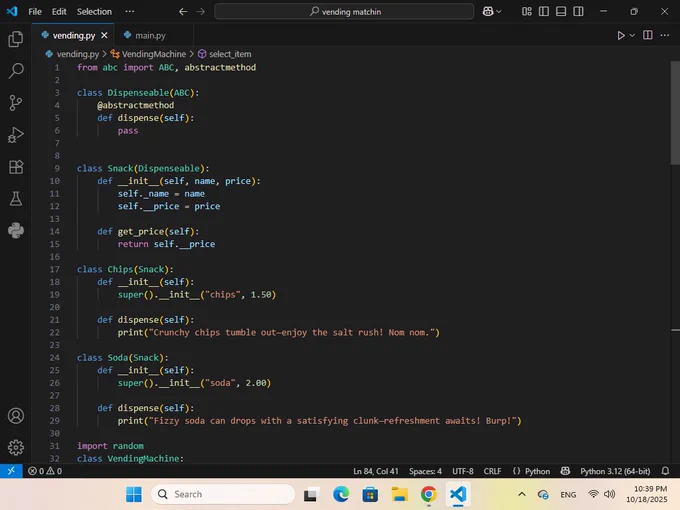Screen dimensions: 680x510
Task: Expand the hidden menu items ellipsis
Action: (130, 11)
